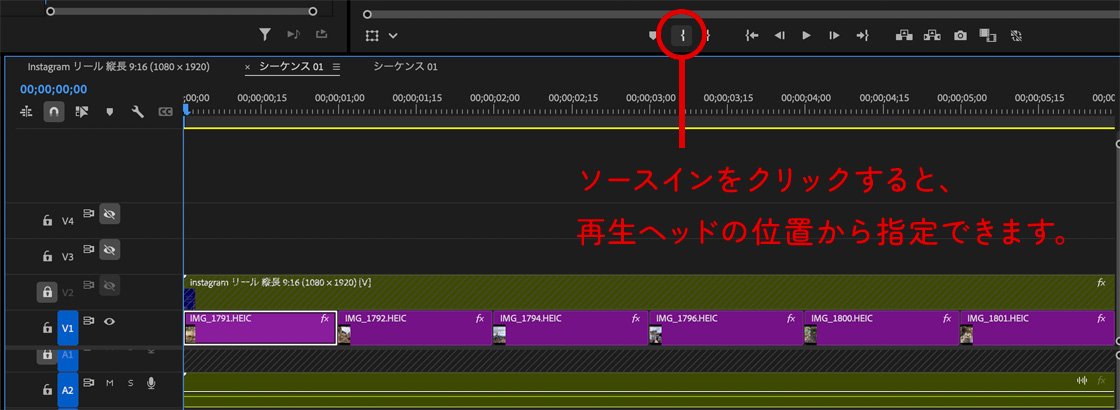Mute the A2 audio track
This screenshot has width=1120, height=410.
coord(110,383)
